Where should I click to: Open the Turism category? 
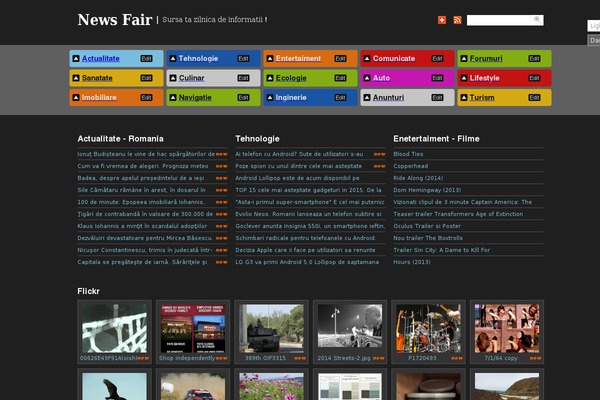coord(482,98)
